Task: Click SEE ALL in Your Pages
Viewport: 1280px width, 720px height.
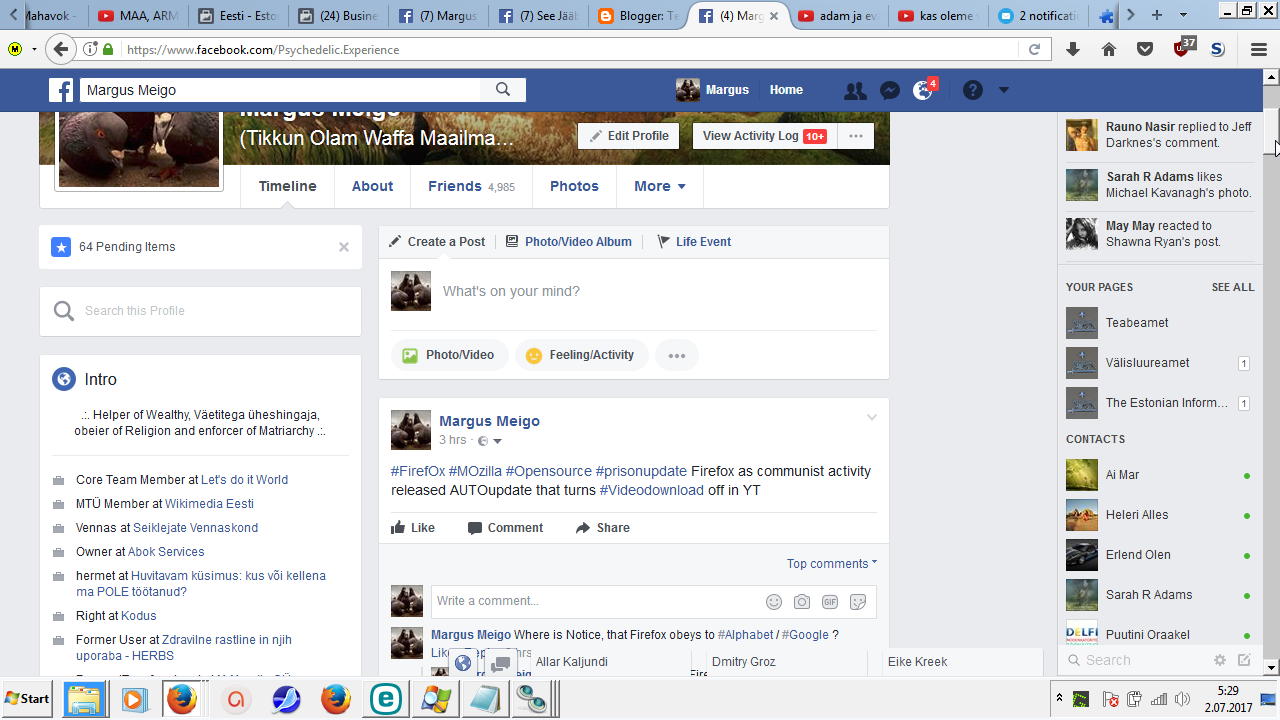Action: pyautogui.click(x=1233, y=287)
